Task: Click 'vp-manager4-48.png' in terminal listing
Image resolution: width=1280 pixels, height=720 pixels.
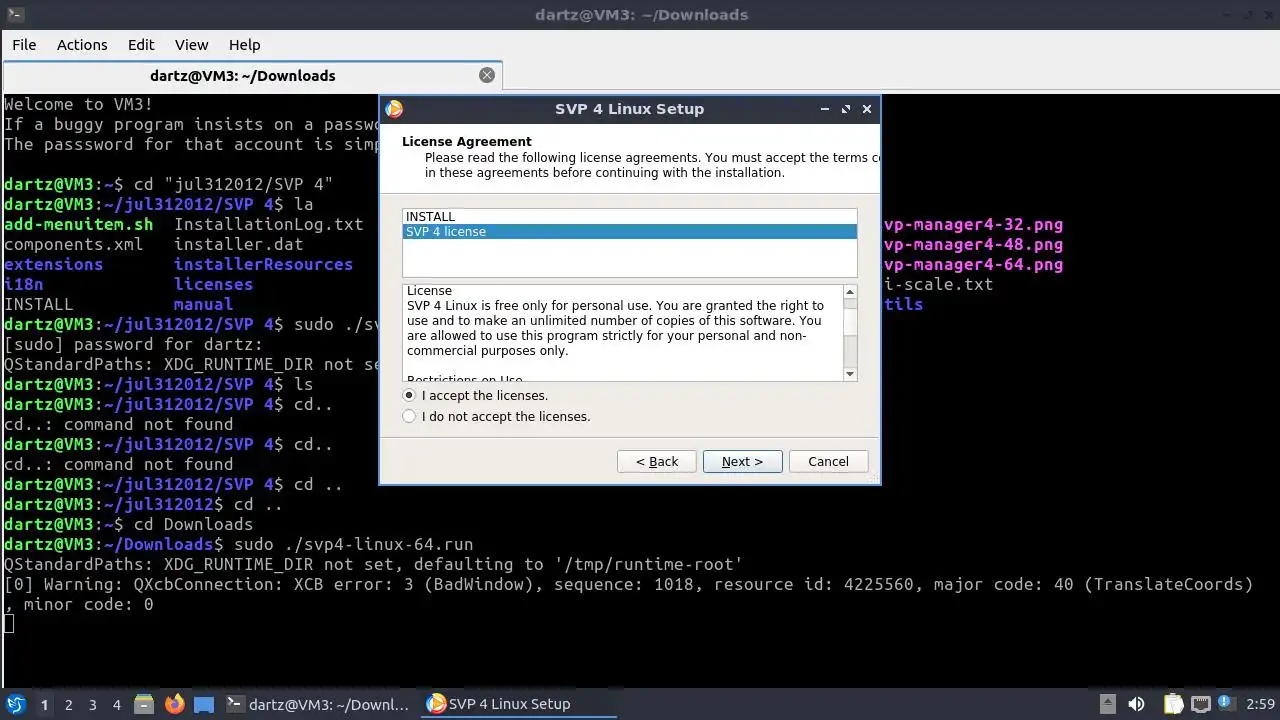Action: point(973,244)
